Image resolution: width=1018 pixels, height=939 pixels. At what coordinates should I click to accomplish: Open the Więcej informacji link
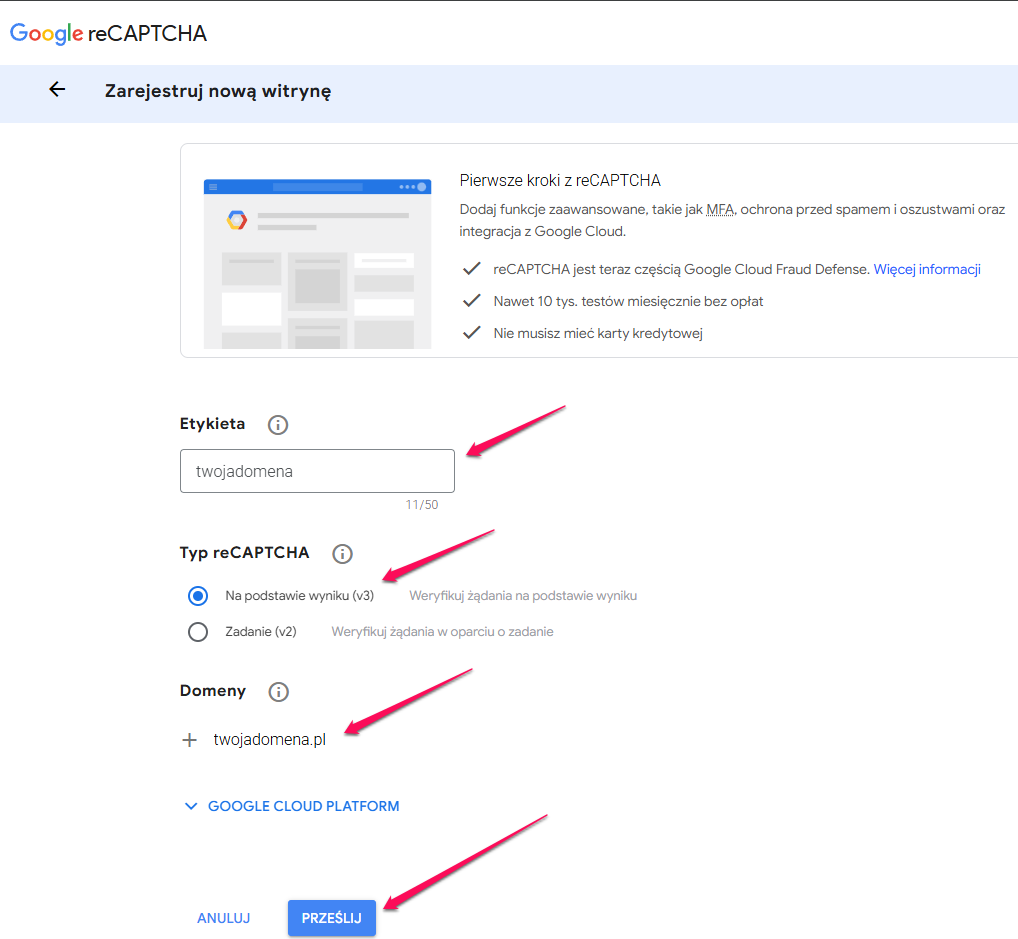pyautogui.click(x=926, y=269)
